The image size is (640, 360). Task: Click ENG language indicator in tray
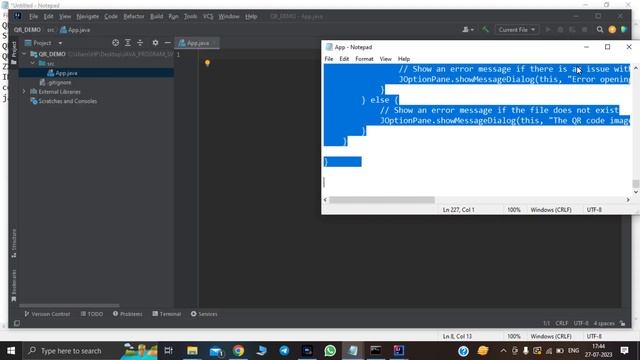pyautogui.click(x=573, y=351)
